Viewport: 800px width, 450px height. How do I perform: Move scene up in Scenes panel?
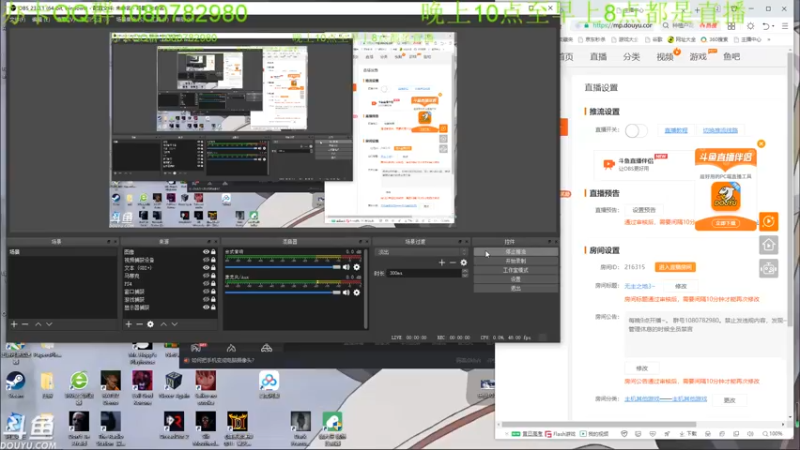click(38, 324)
